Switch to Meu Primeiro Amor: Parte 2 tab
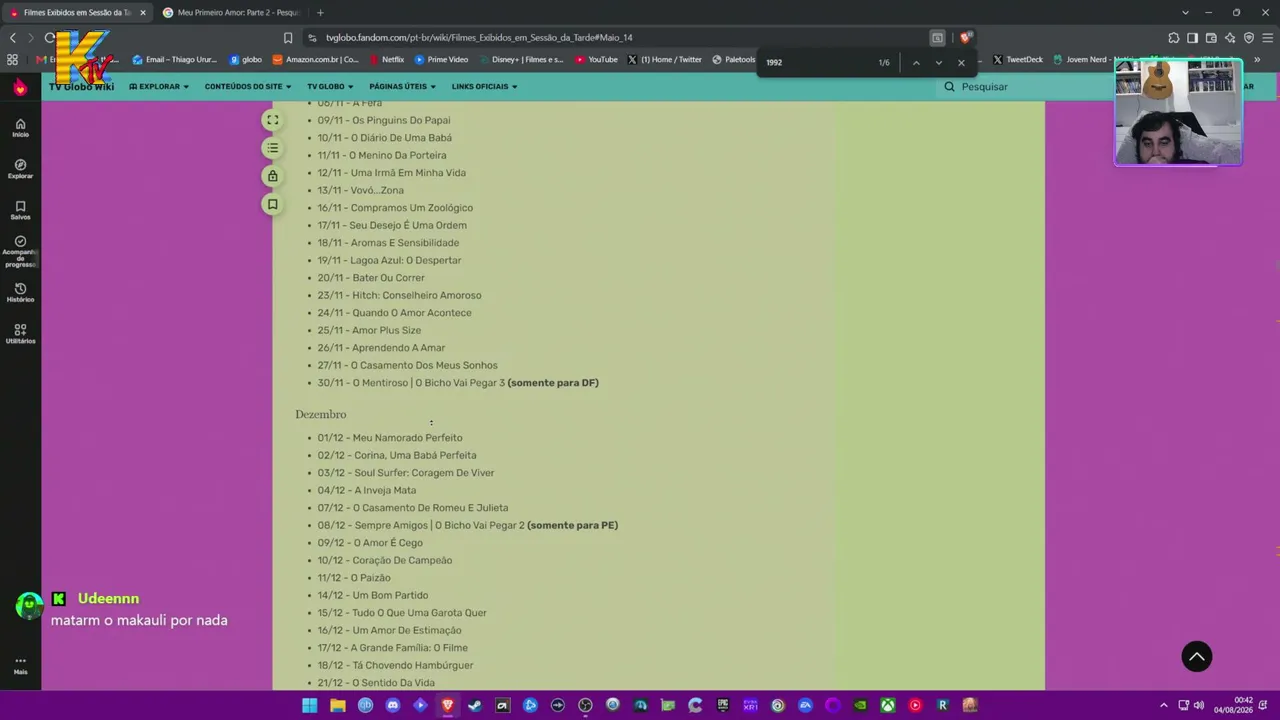Image resolution: width=1280 pixels, height=720 pixels. (x=230, y=12)
